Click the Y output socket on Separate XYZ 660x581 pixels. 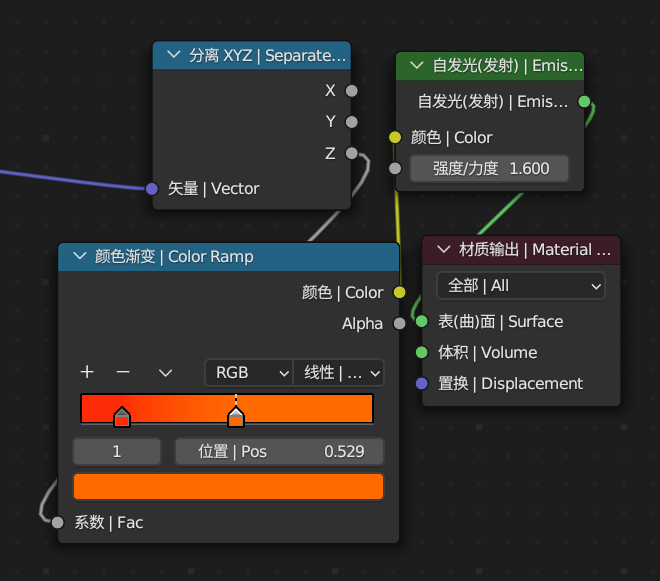[x=351, y=122]
